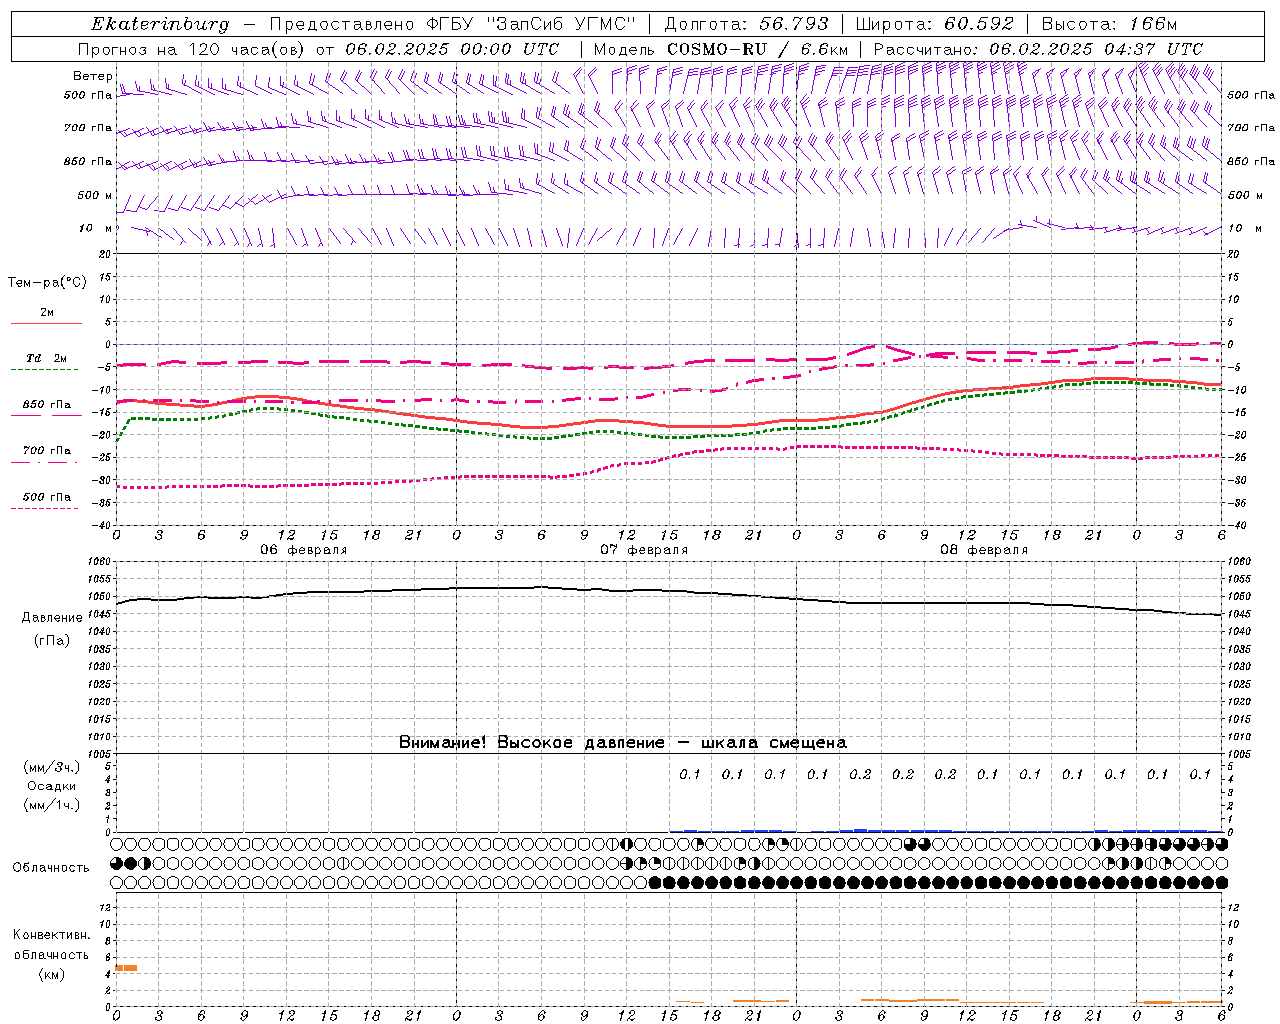The width and height of the screenshot is (1280, 1024).
Task: Click the Конвективн. label
Action: pyautogui.click(x=51, y=935)
